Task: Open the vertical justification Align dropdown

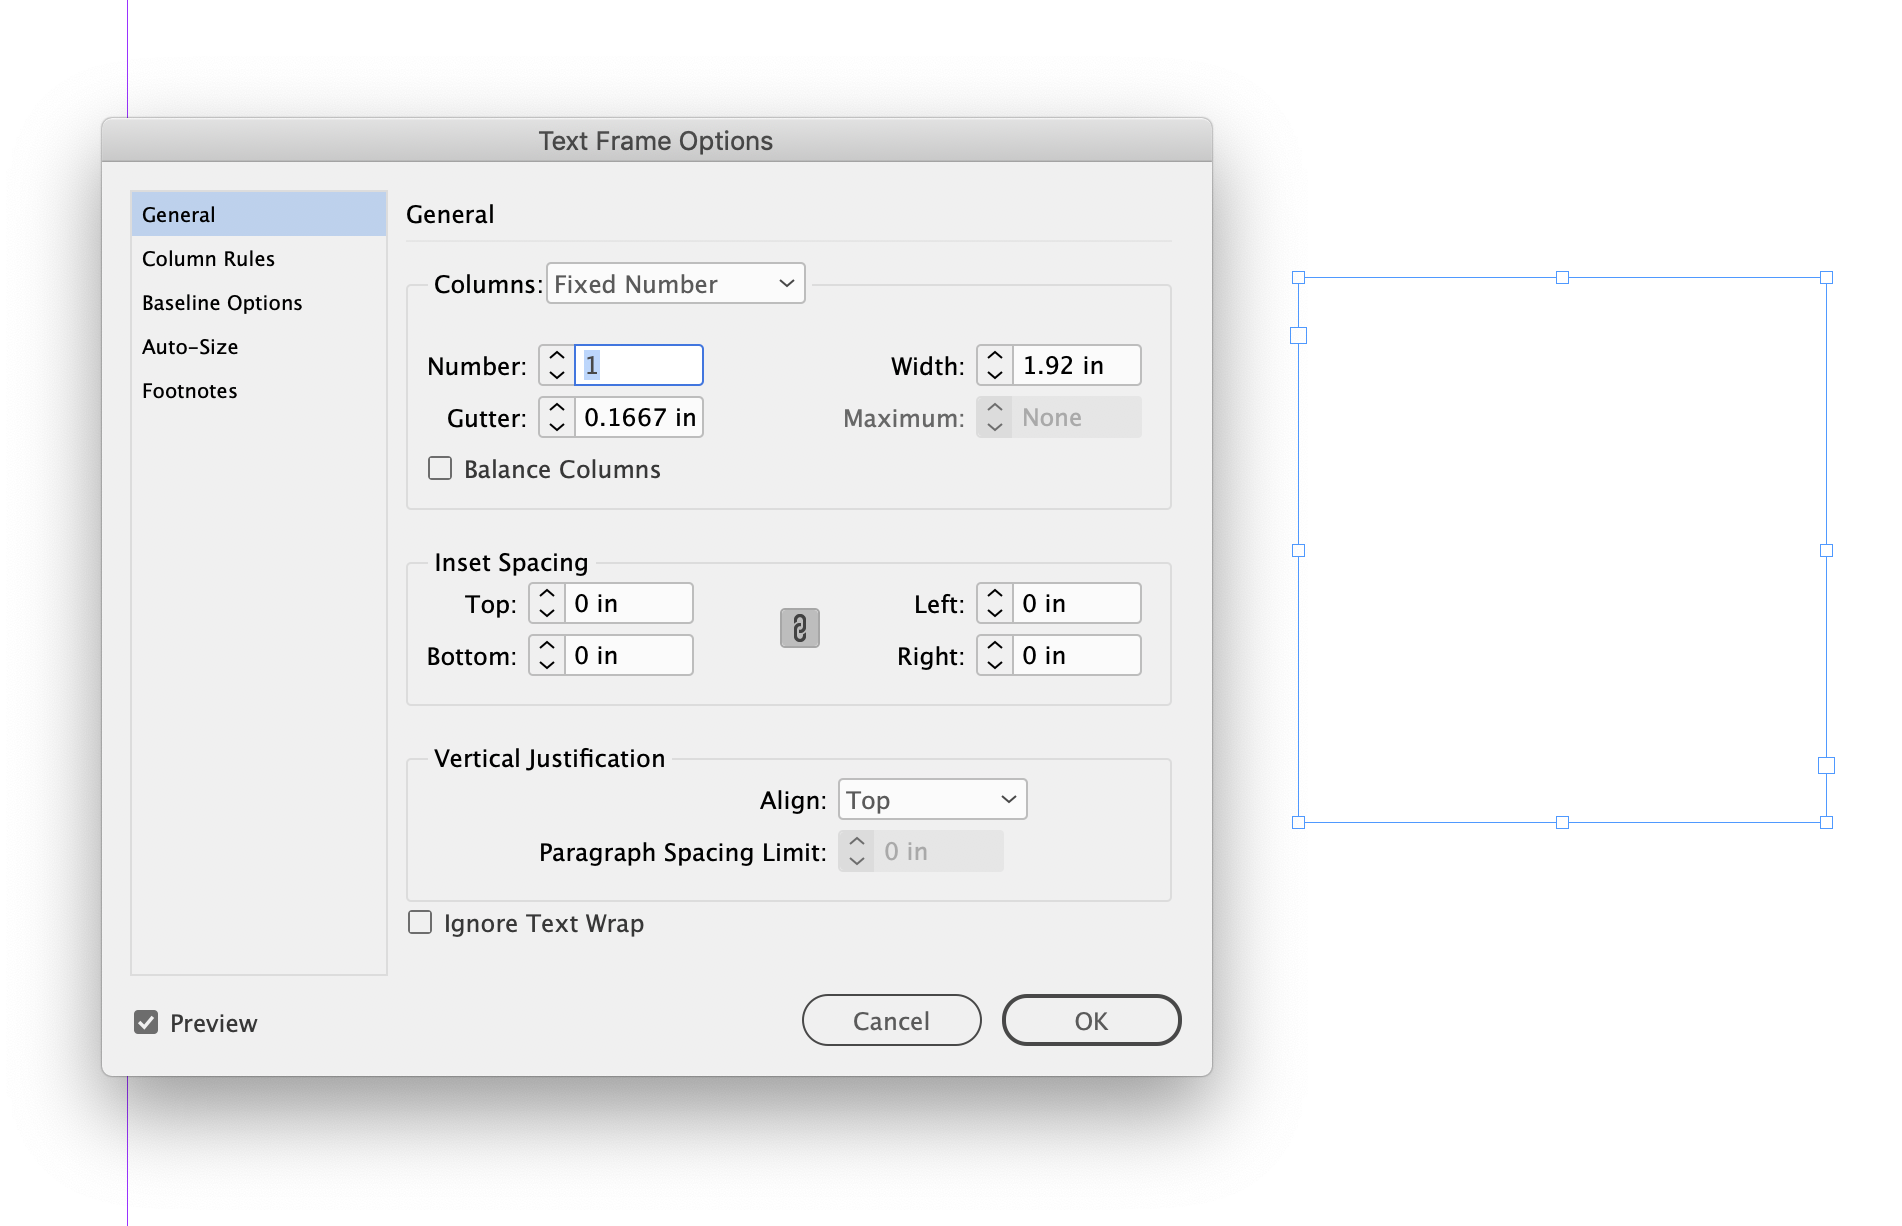Action: [931, 799]
